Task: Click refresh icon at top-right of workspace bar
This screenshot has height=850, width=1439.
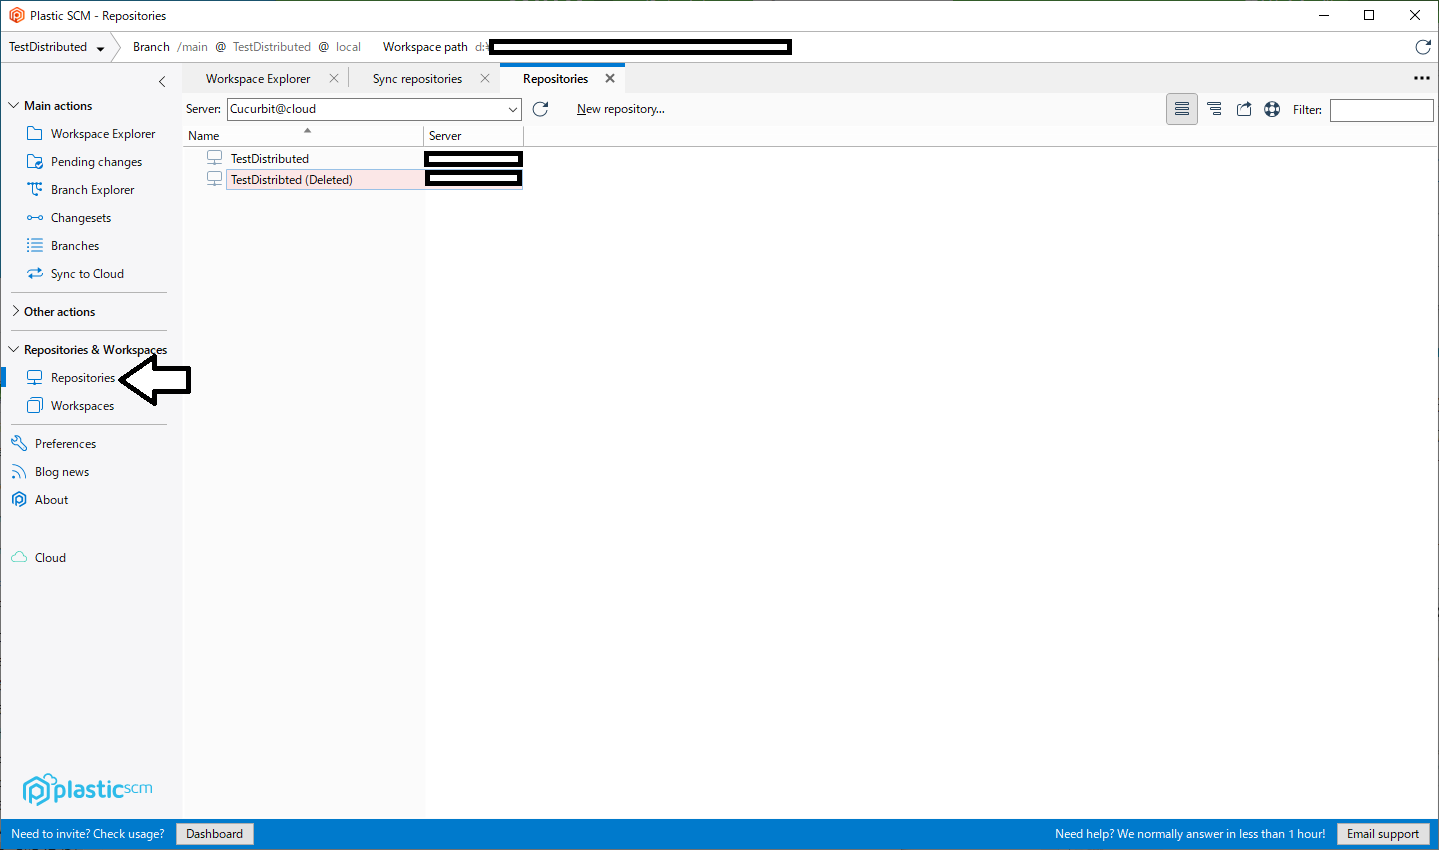Action: pyautogui.click(x=1423, y=47)
